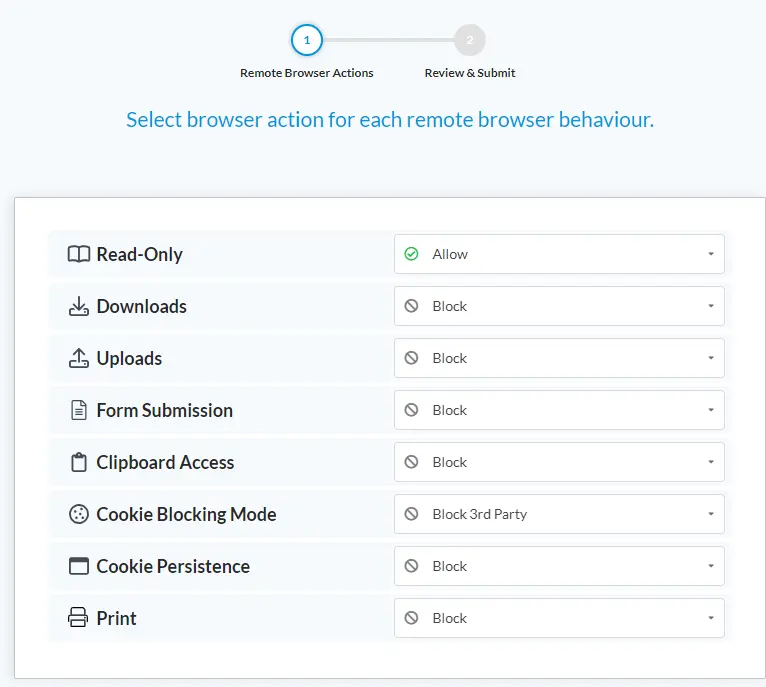Image resolution: width=766 pixels, height=687 pixels.
Task: Click the Cookie Persistence window icon
Action: pos(78,566)
